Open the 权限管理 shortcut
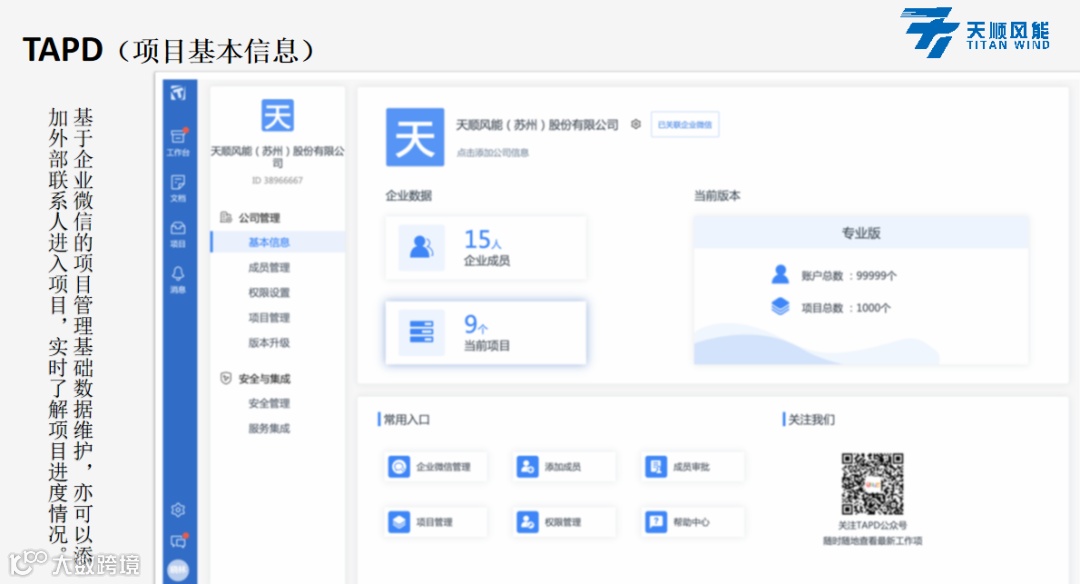1080x584 pixels. coord(565,522)
